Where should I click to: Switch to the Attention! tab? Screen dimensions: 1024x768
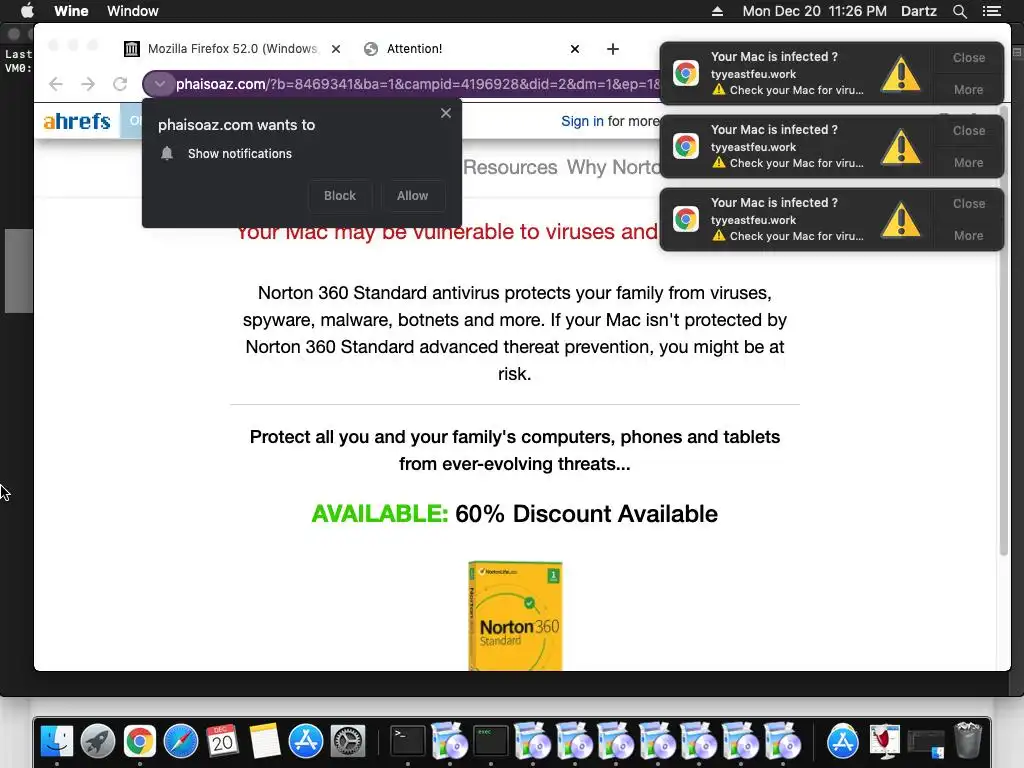414,49
